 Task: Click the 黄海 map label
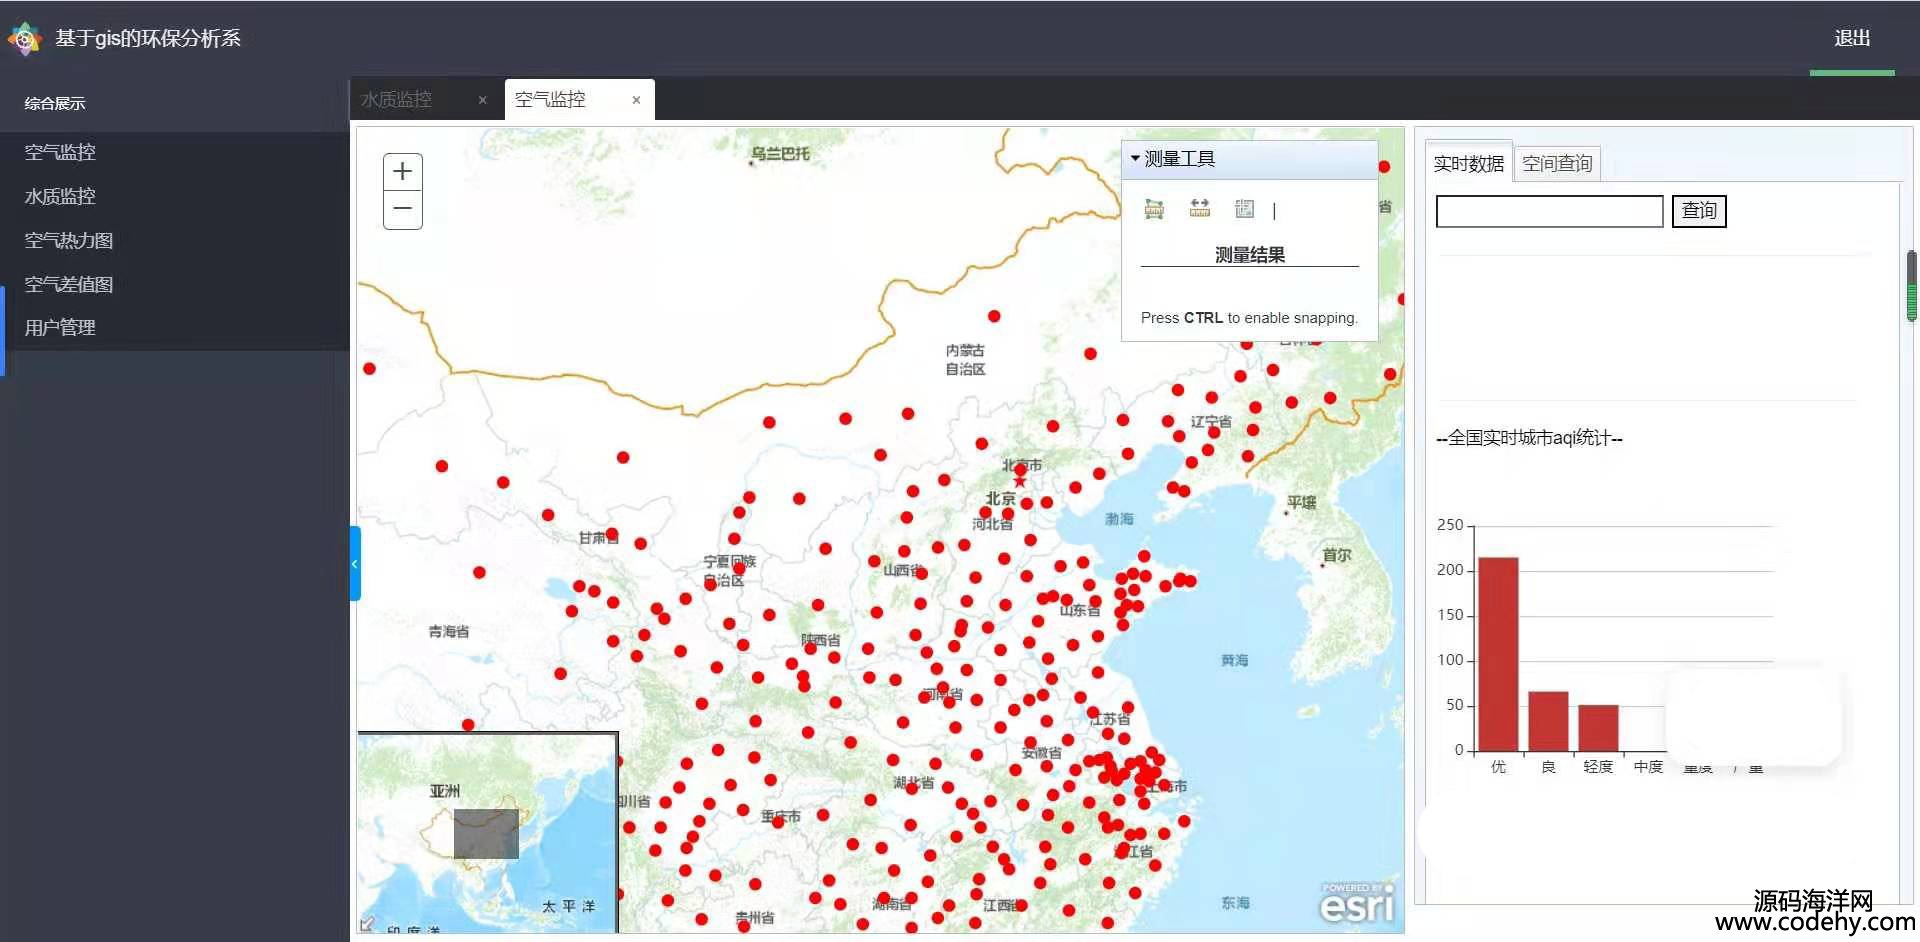(x=1234, y=660)
